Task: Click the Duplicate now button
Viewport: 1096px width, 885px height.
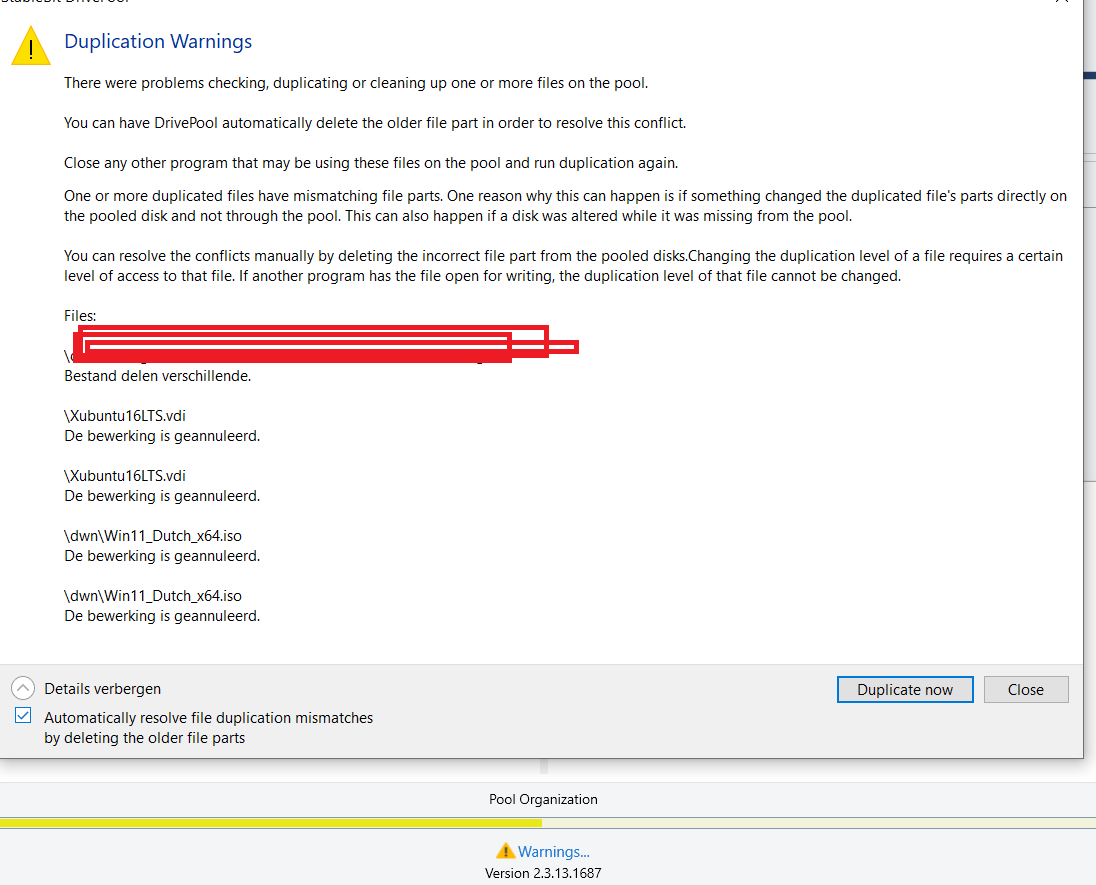Action: point(904,689)
